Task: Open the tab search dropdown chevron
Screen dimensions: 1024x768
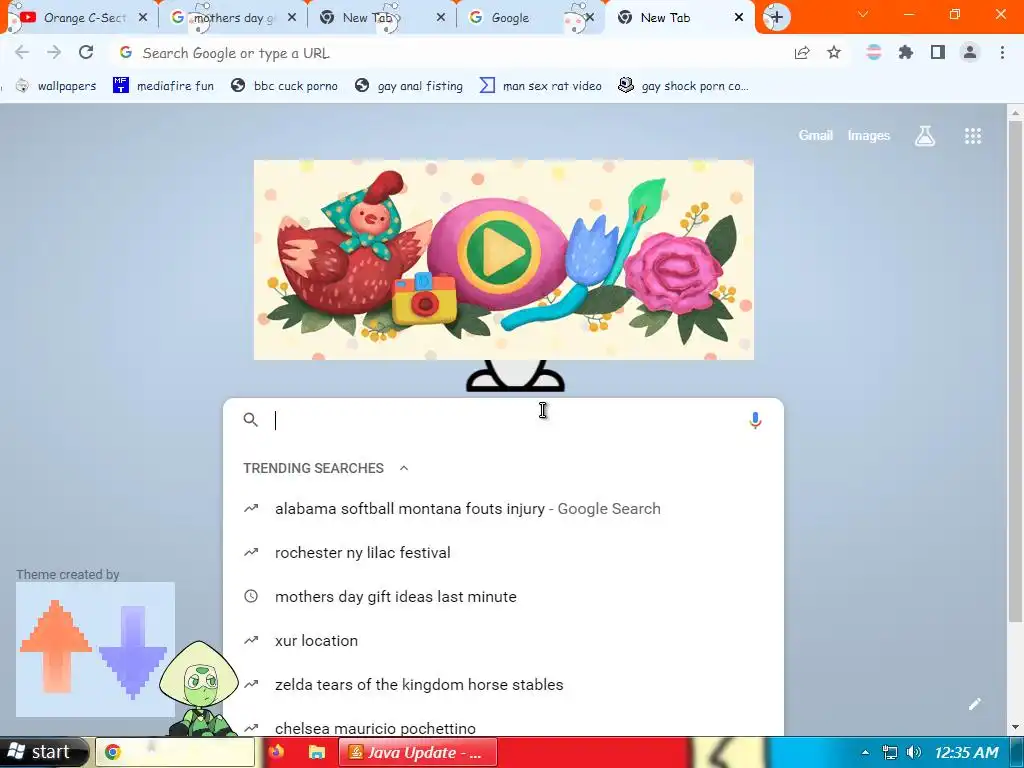Action: click(863, 14)
